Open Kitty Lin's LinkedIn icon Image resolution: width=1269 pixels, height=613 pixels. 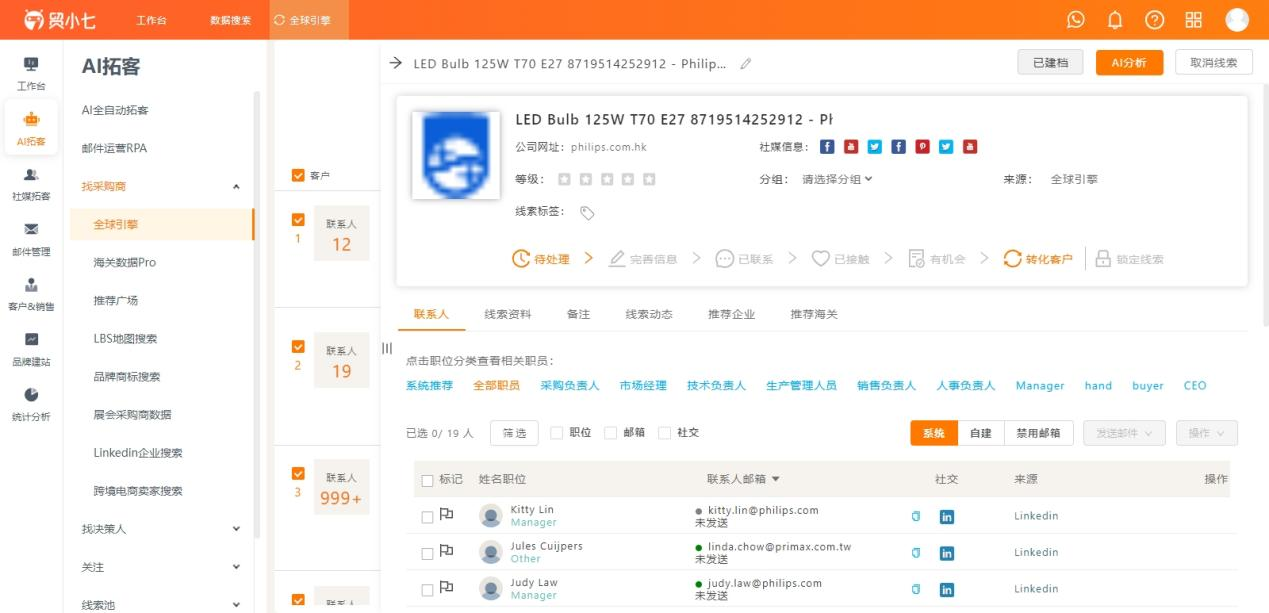(947, 516)
